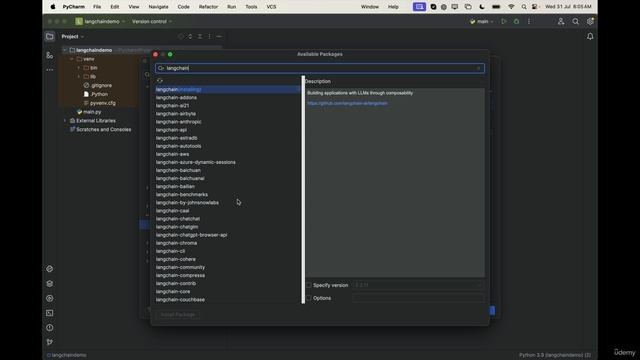Open the Version control dropdown
The image size is (640, 360).
click(x=152, y=22)
